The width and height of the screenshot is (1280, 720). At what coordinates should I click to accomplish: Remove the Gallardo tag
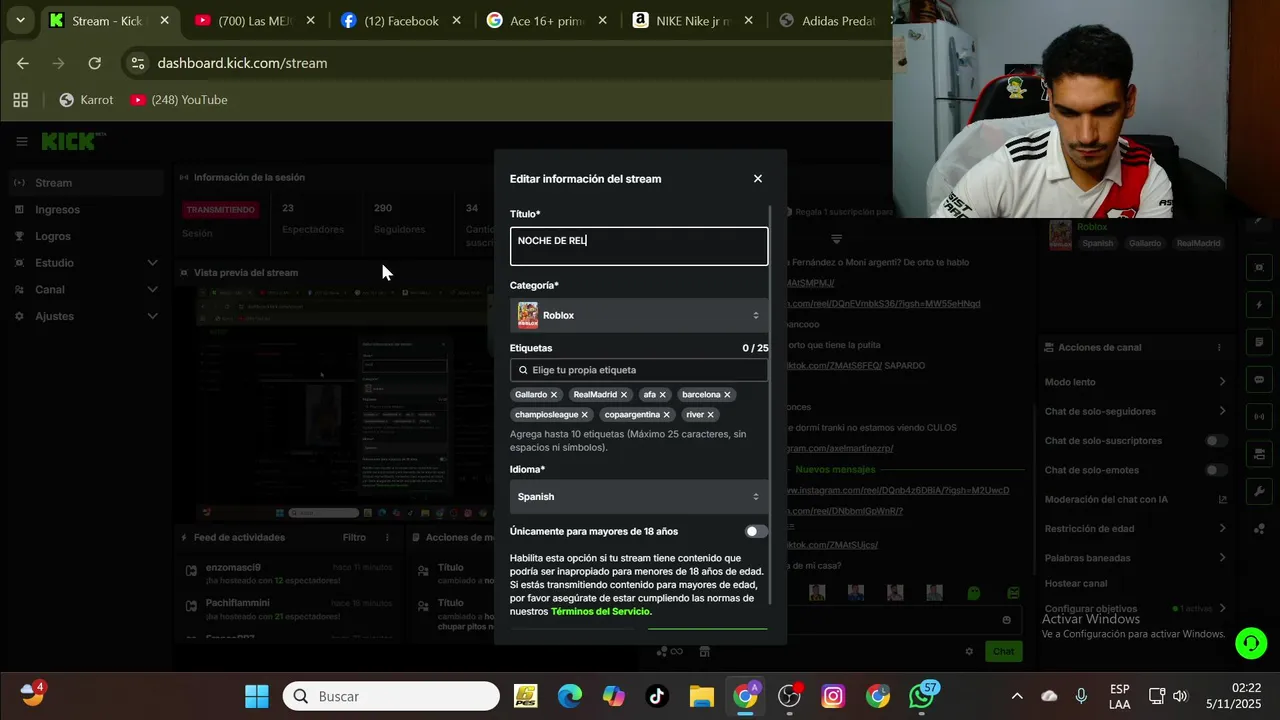pyautogui.click(x=554, y=395)
